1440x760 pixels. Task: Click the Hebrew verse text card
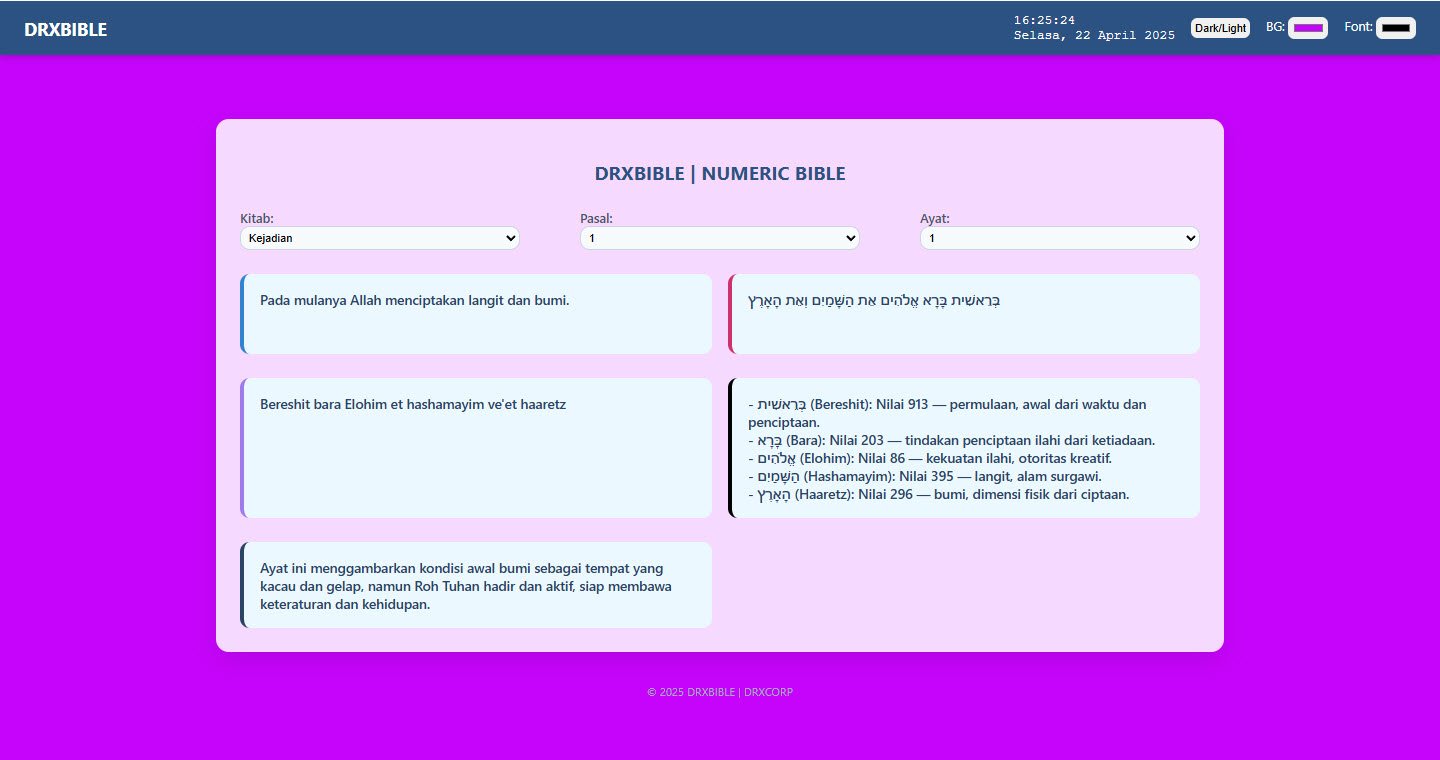point(964,314)
